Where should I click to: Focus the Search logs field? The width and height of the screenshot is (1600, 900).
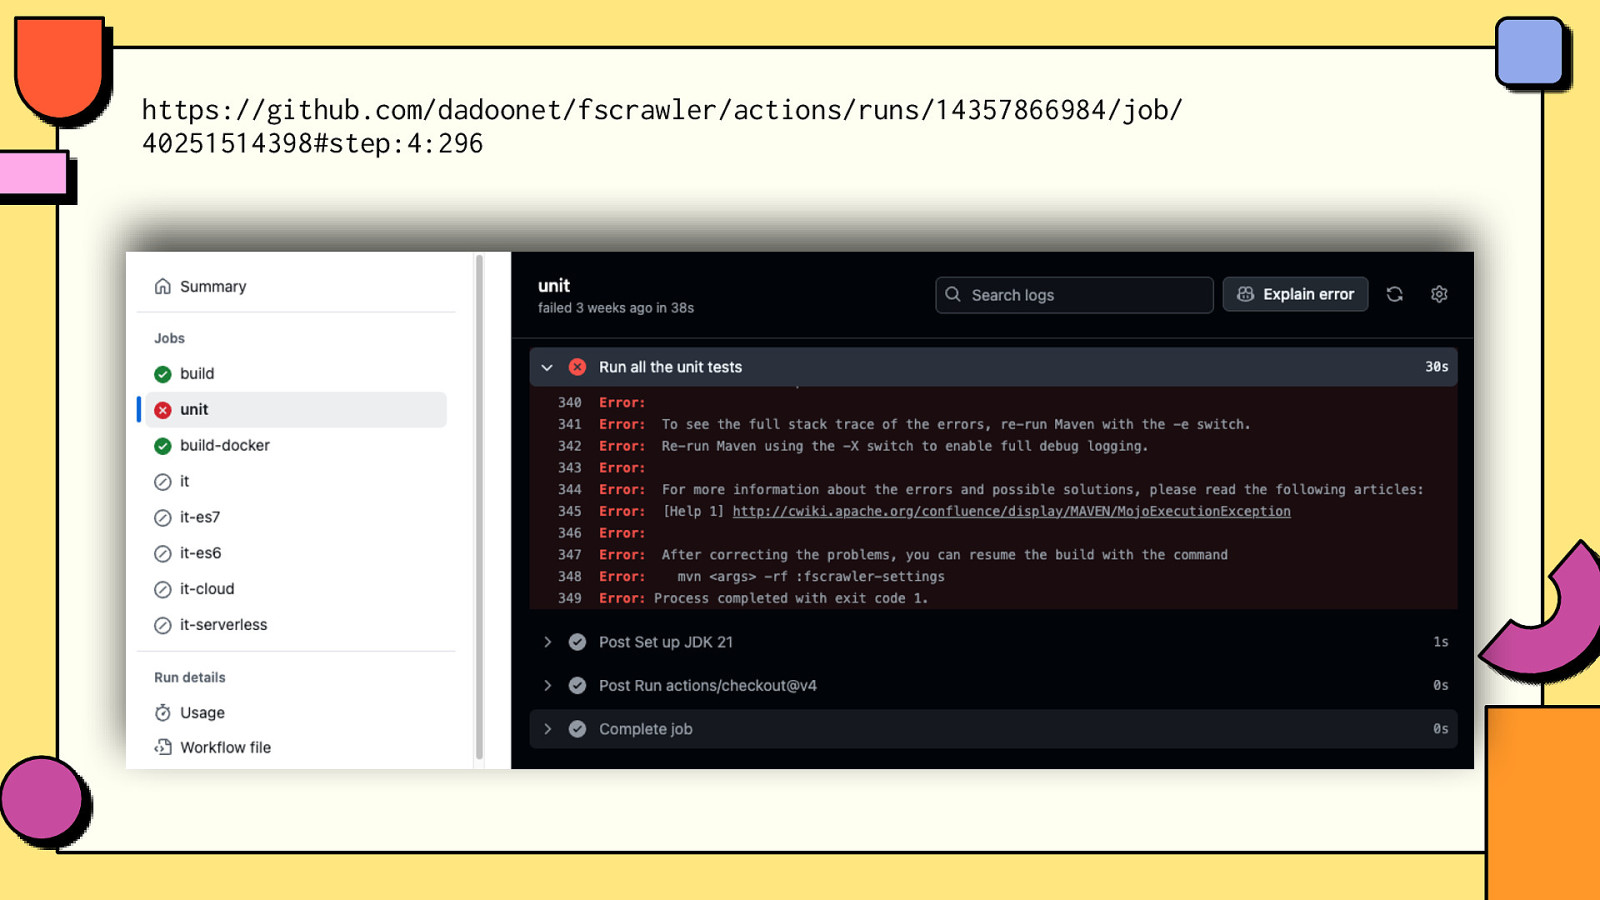1074,295
